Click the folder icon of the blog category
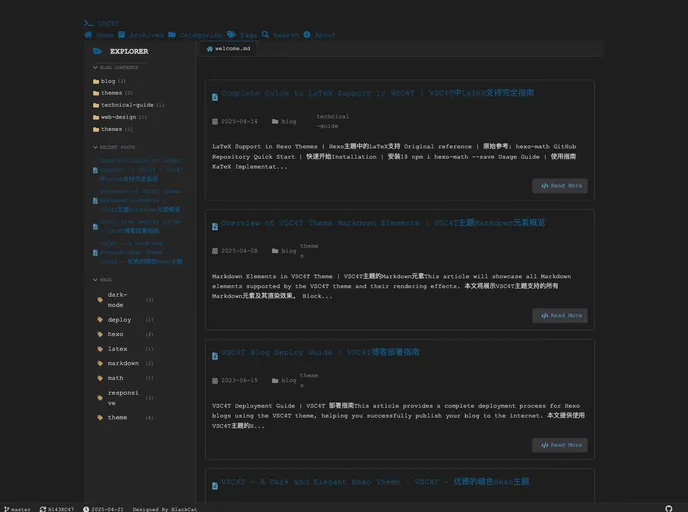This screenshot has width=688, height=512. pyautogui.click(x=96, y=81)
